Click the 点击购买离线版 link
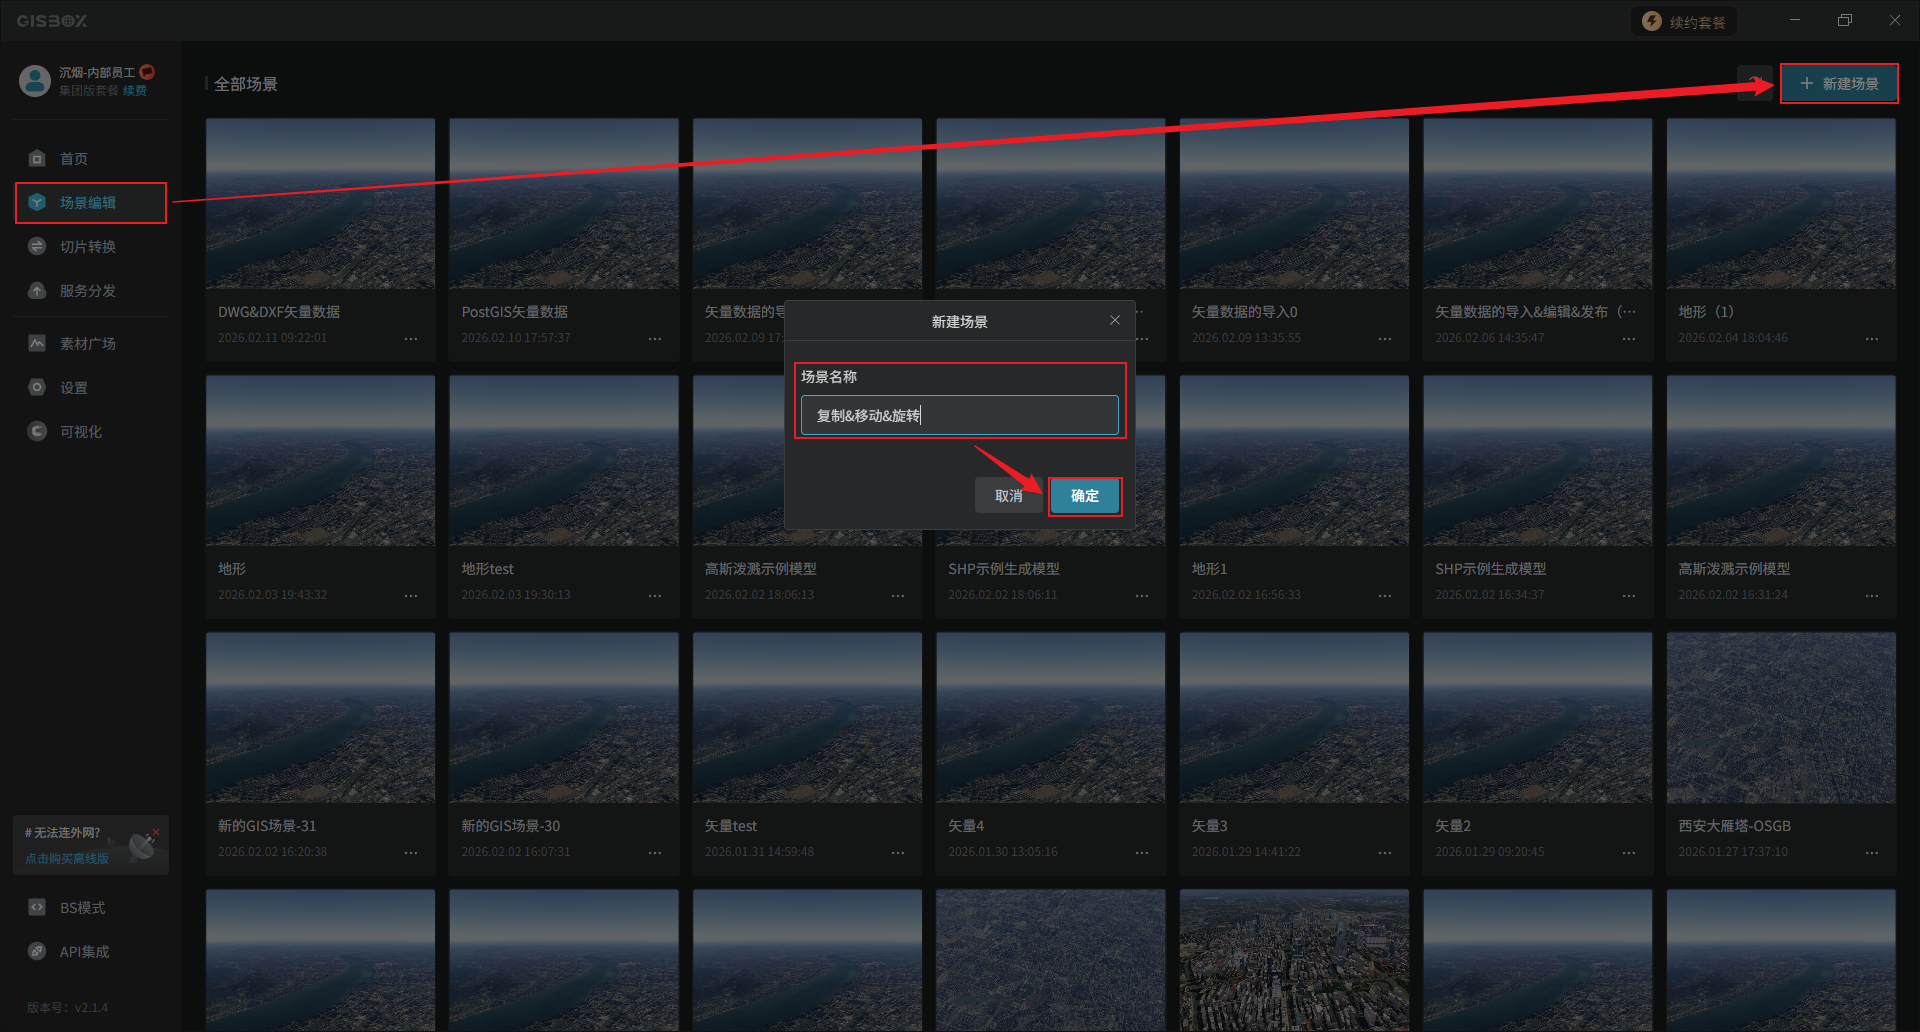This screenshot has height=1032, width=1920. click(x=67, y=858)
